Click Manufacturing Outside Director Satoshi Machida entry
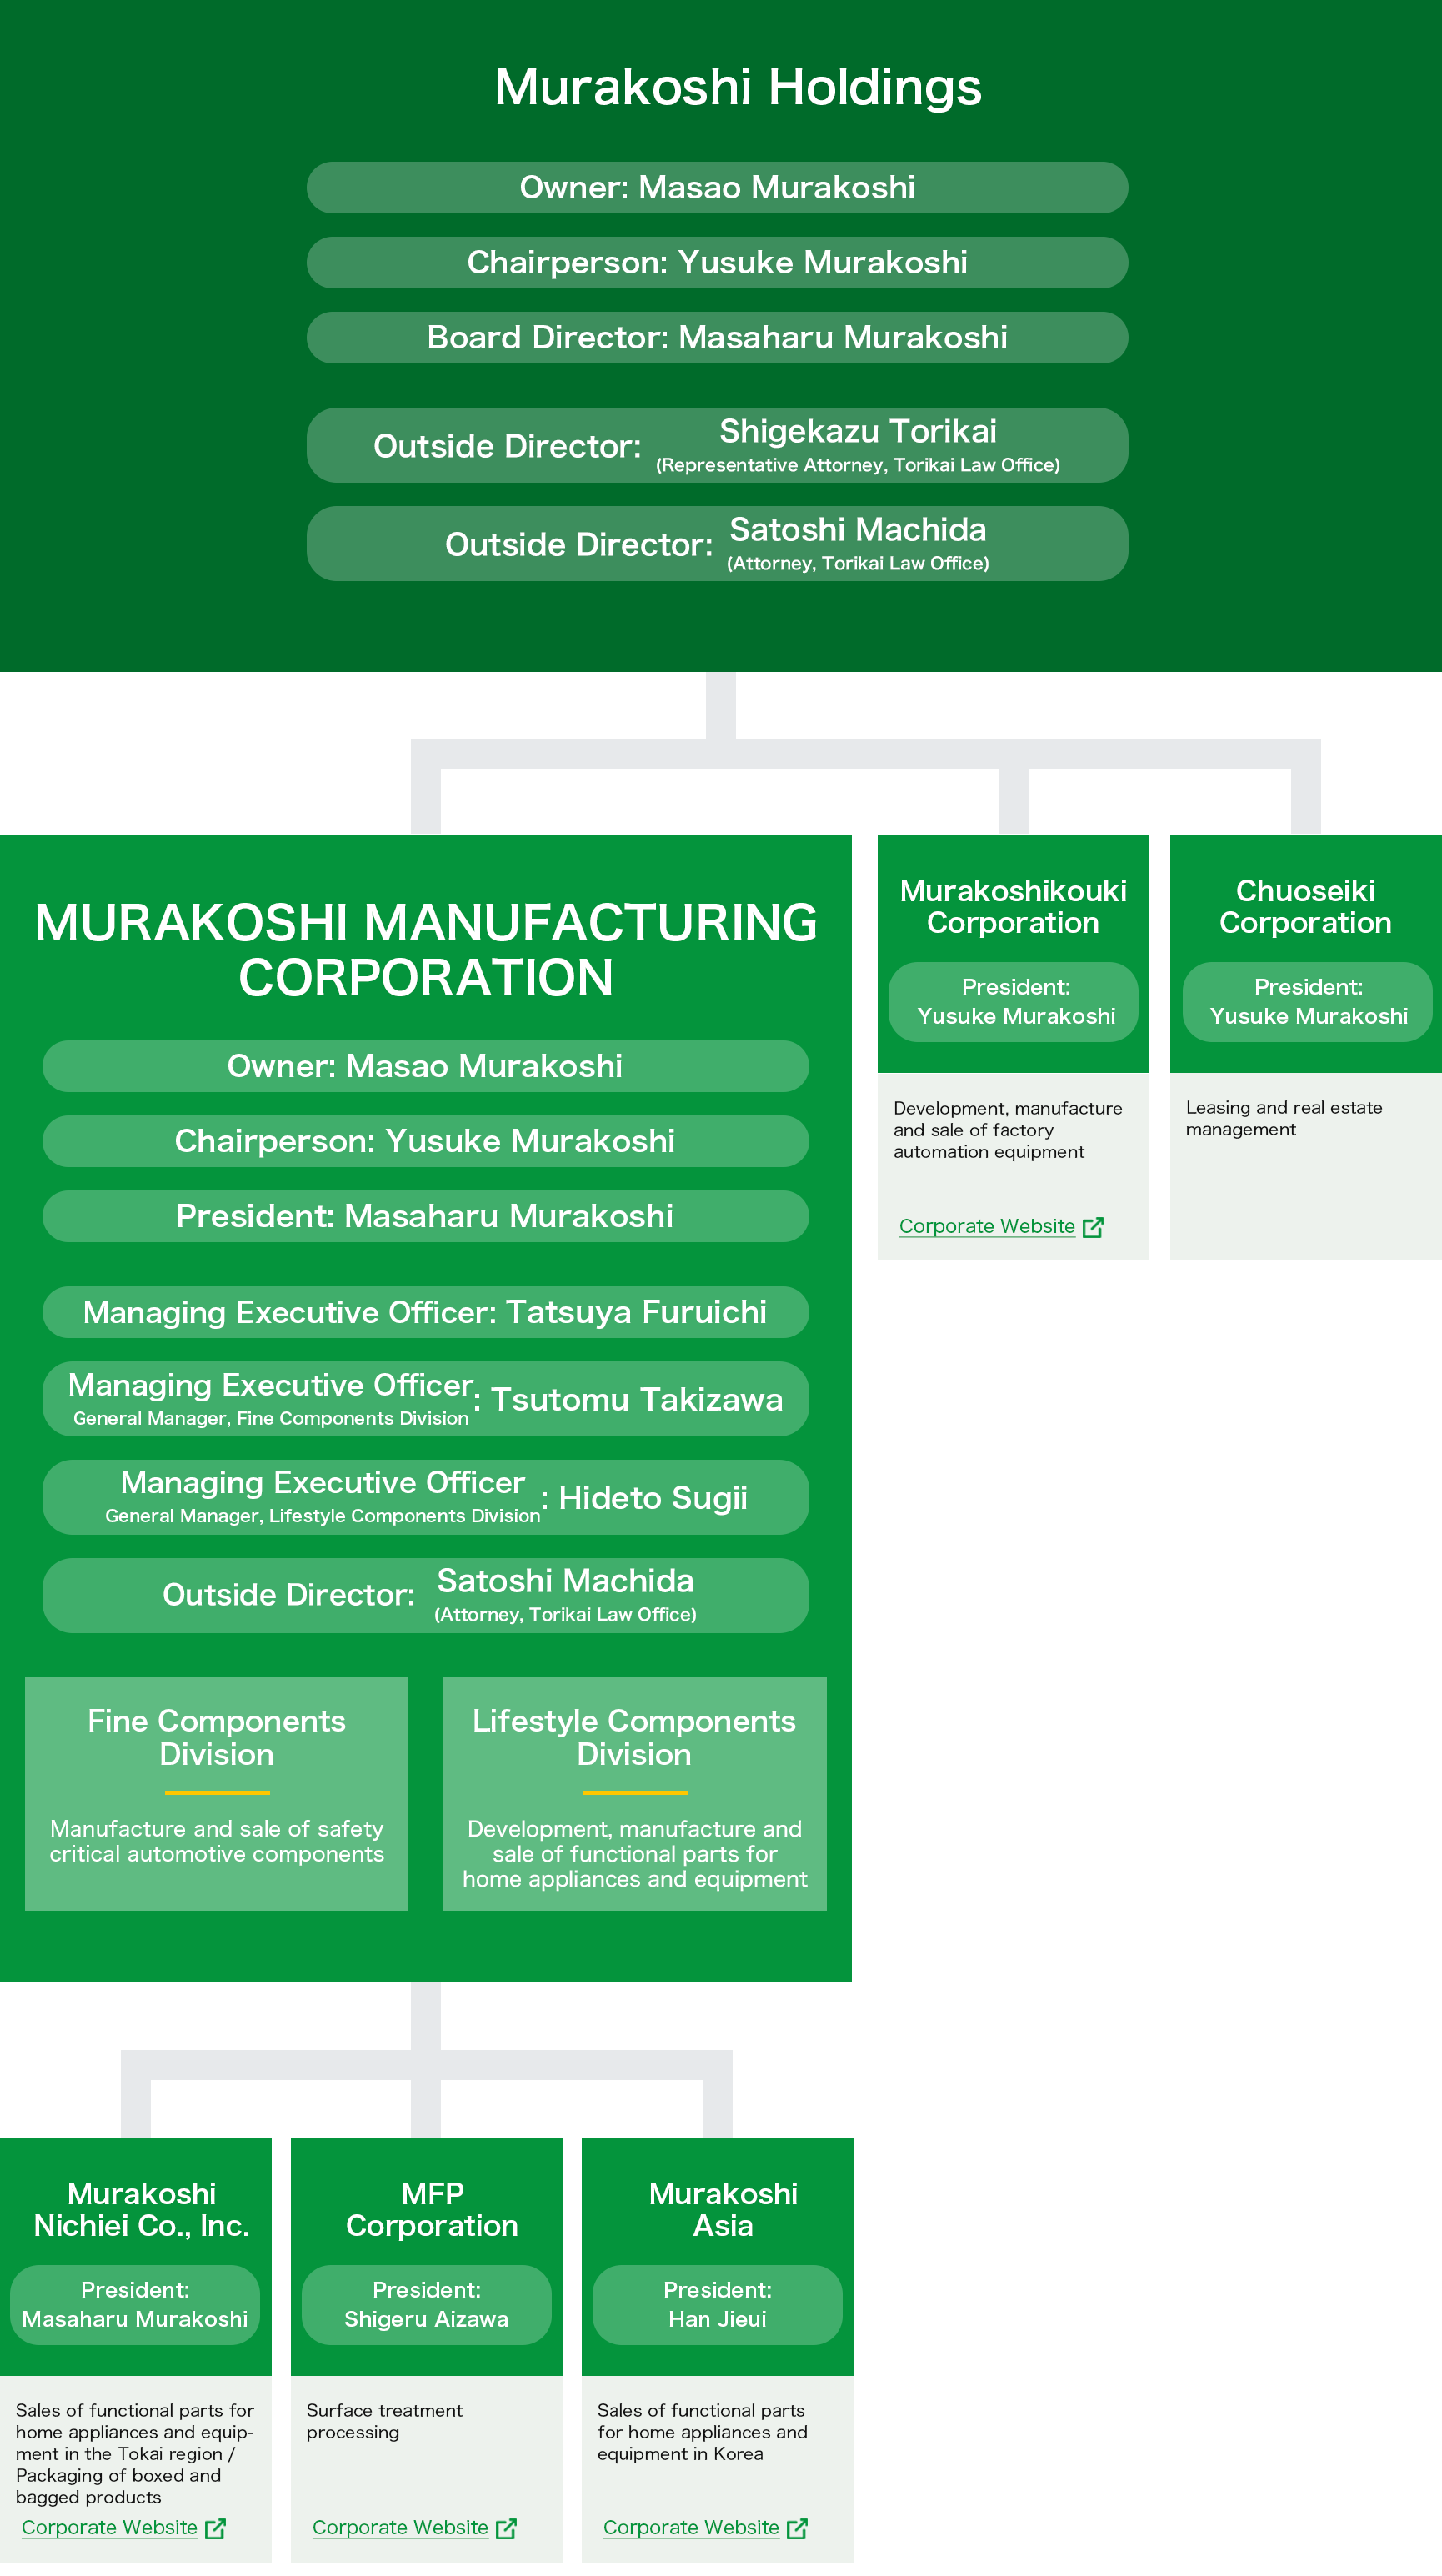Viewport: 1442px width, 2576px height. (425, 1595)
